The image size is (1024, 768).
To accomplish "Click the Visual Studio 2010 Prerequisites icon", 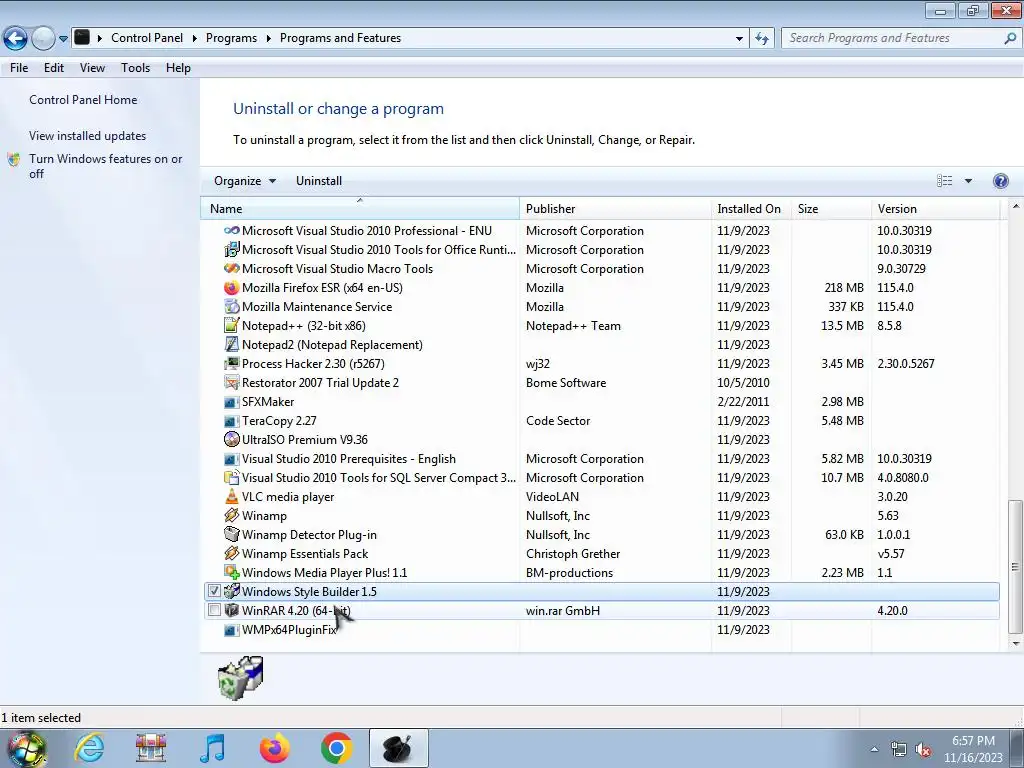I will (x=231, y=458).
